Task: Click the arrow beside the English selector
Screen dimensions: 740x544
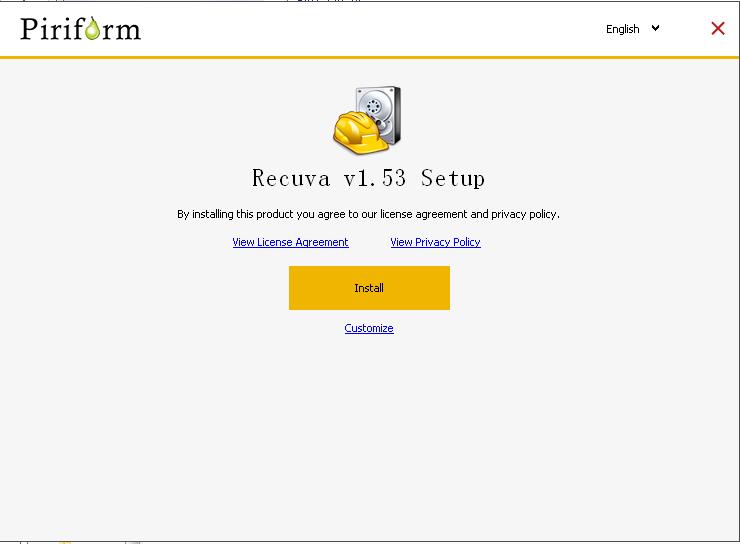Action: (656, 28)
